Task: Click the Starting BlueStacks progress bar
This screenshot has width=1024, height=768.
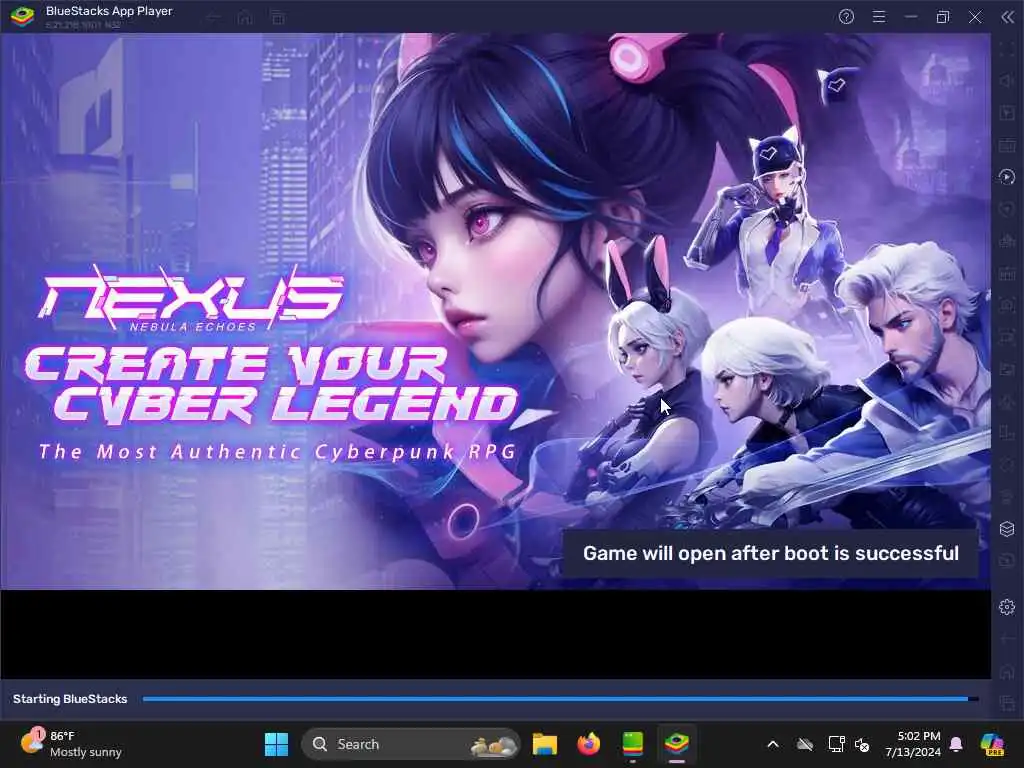Action: click(x=560, y=699)
